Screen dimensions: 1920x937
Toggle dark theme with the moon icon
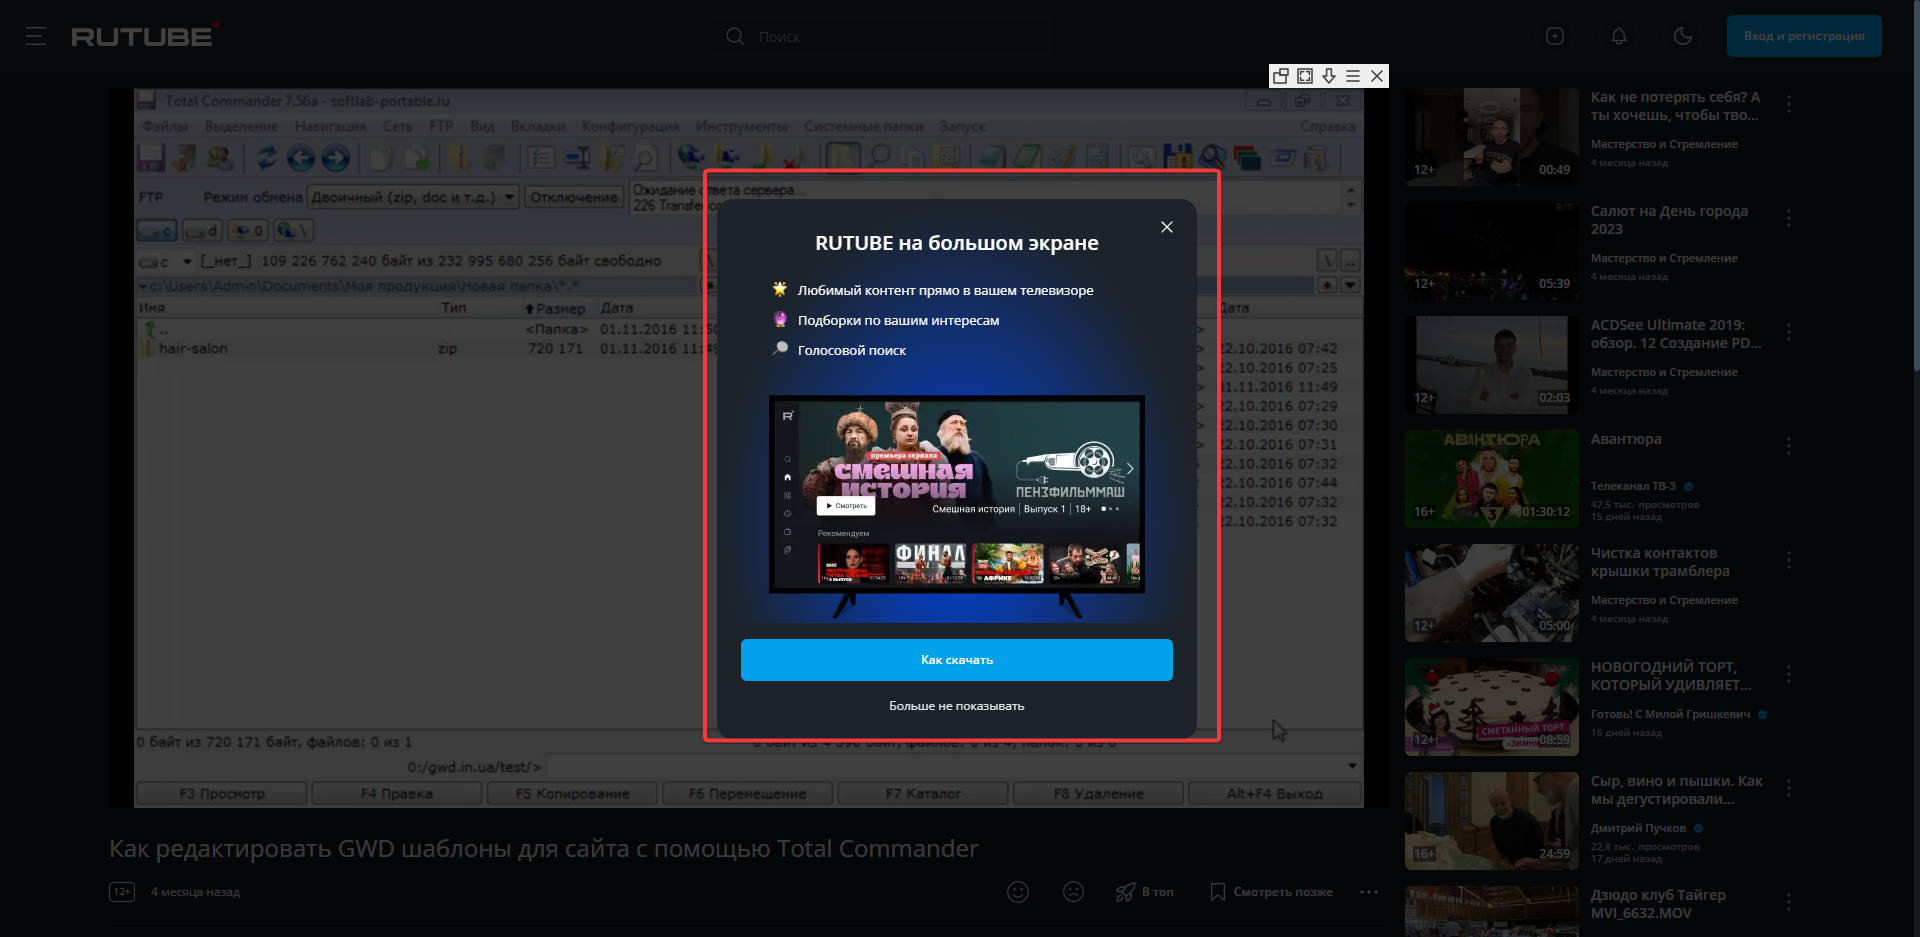(1683, 36)
